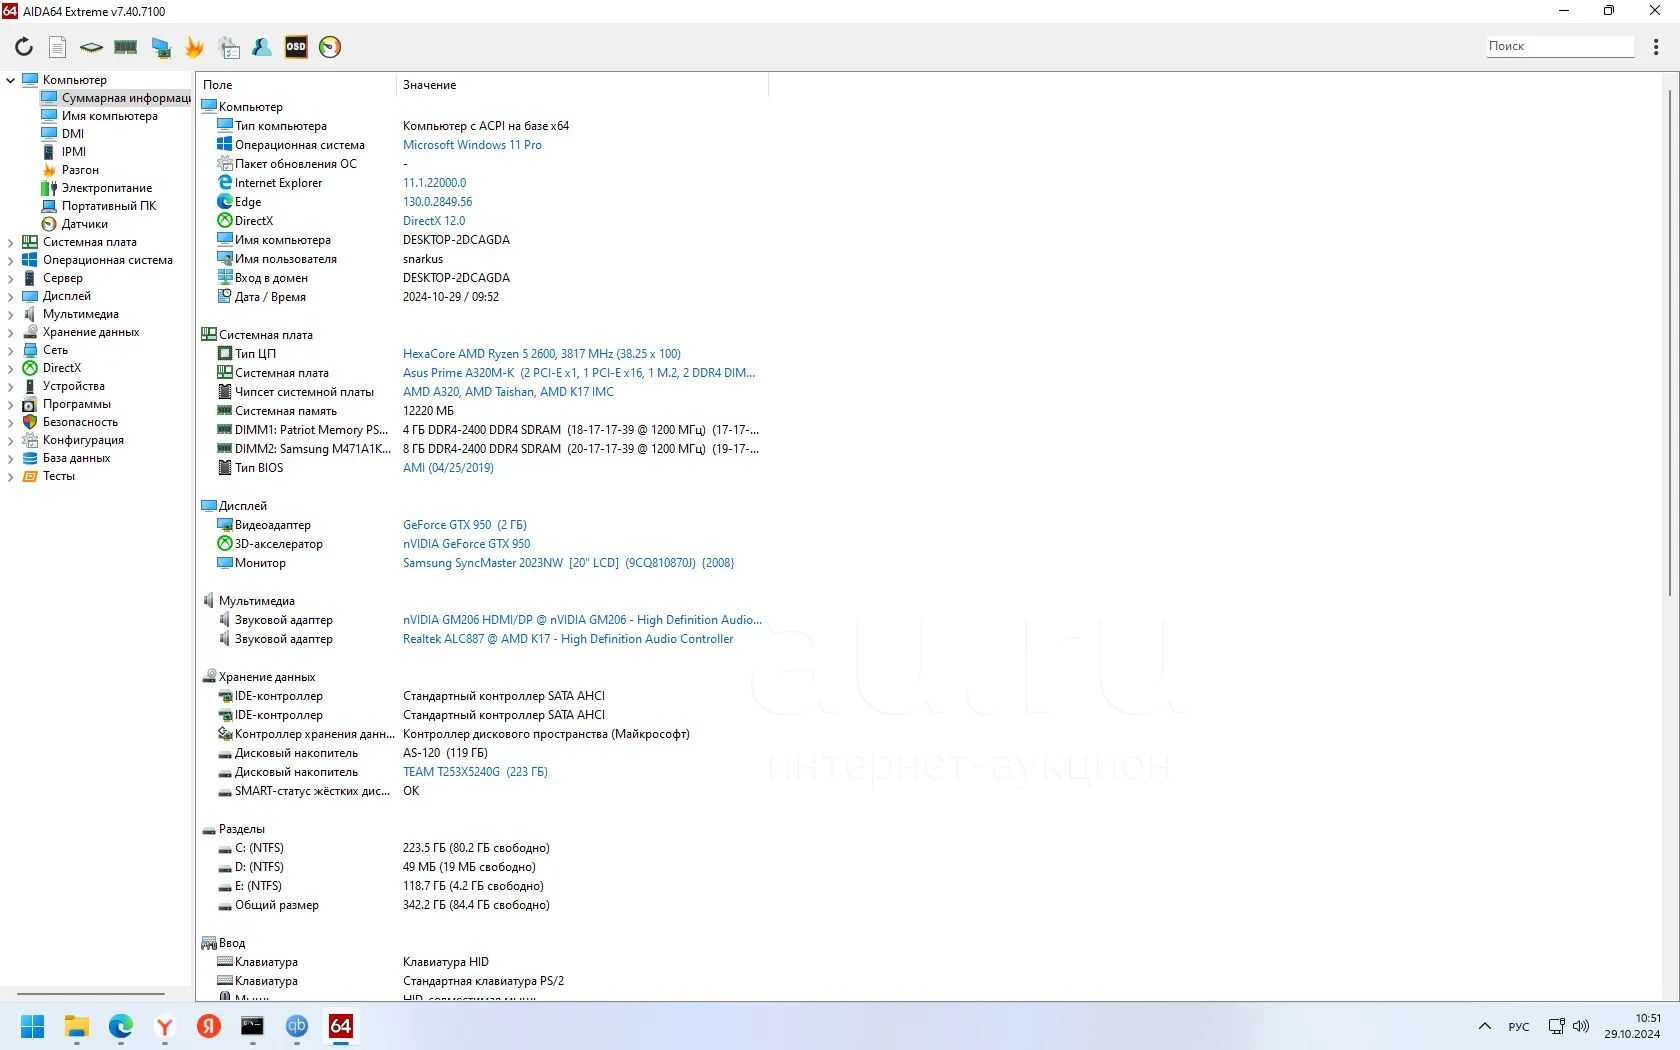Open the monitor and card toolbar icon

click(160, 47)
